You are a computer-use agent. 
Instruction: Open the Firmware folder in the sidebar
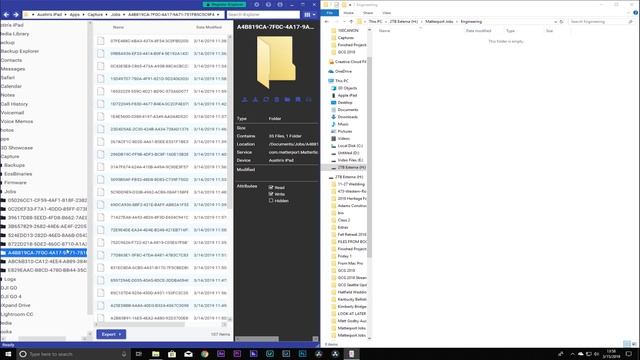pyautogui.click(x=16, y=183)
